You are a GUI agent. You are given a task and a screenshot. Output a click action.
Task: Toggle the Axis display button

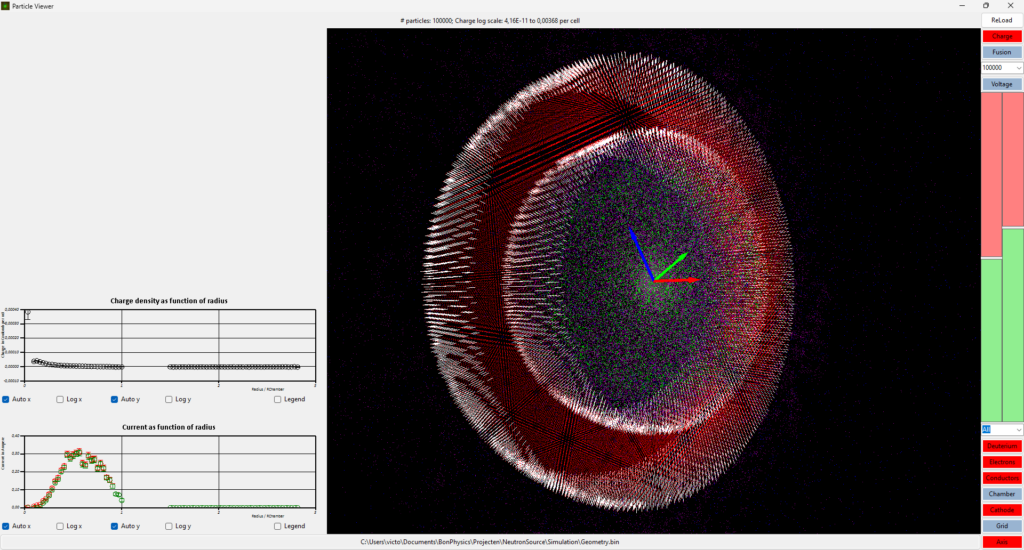(1001, 542)
